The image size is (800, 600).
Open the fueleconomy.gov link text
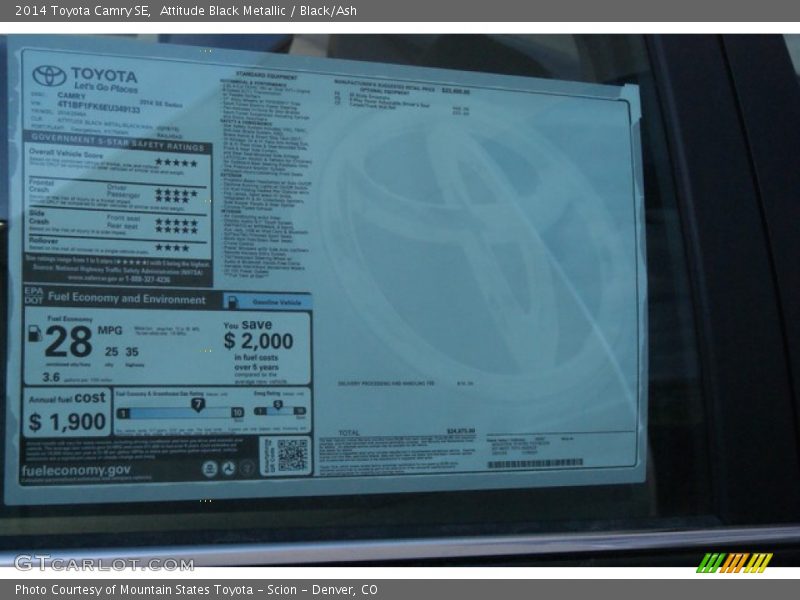click(x=76, y=470)
